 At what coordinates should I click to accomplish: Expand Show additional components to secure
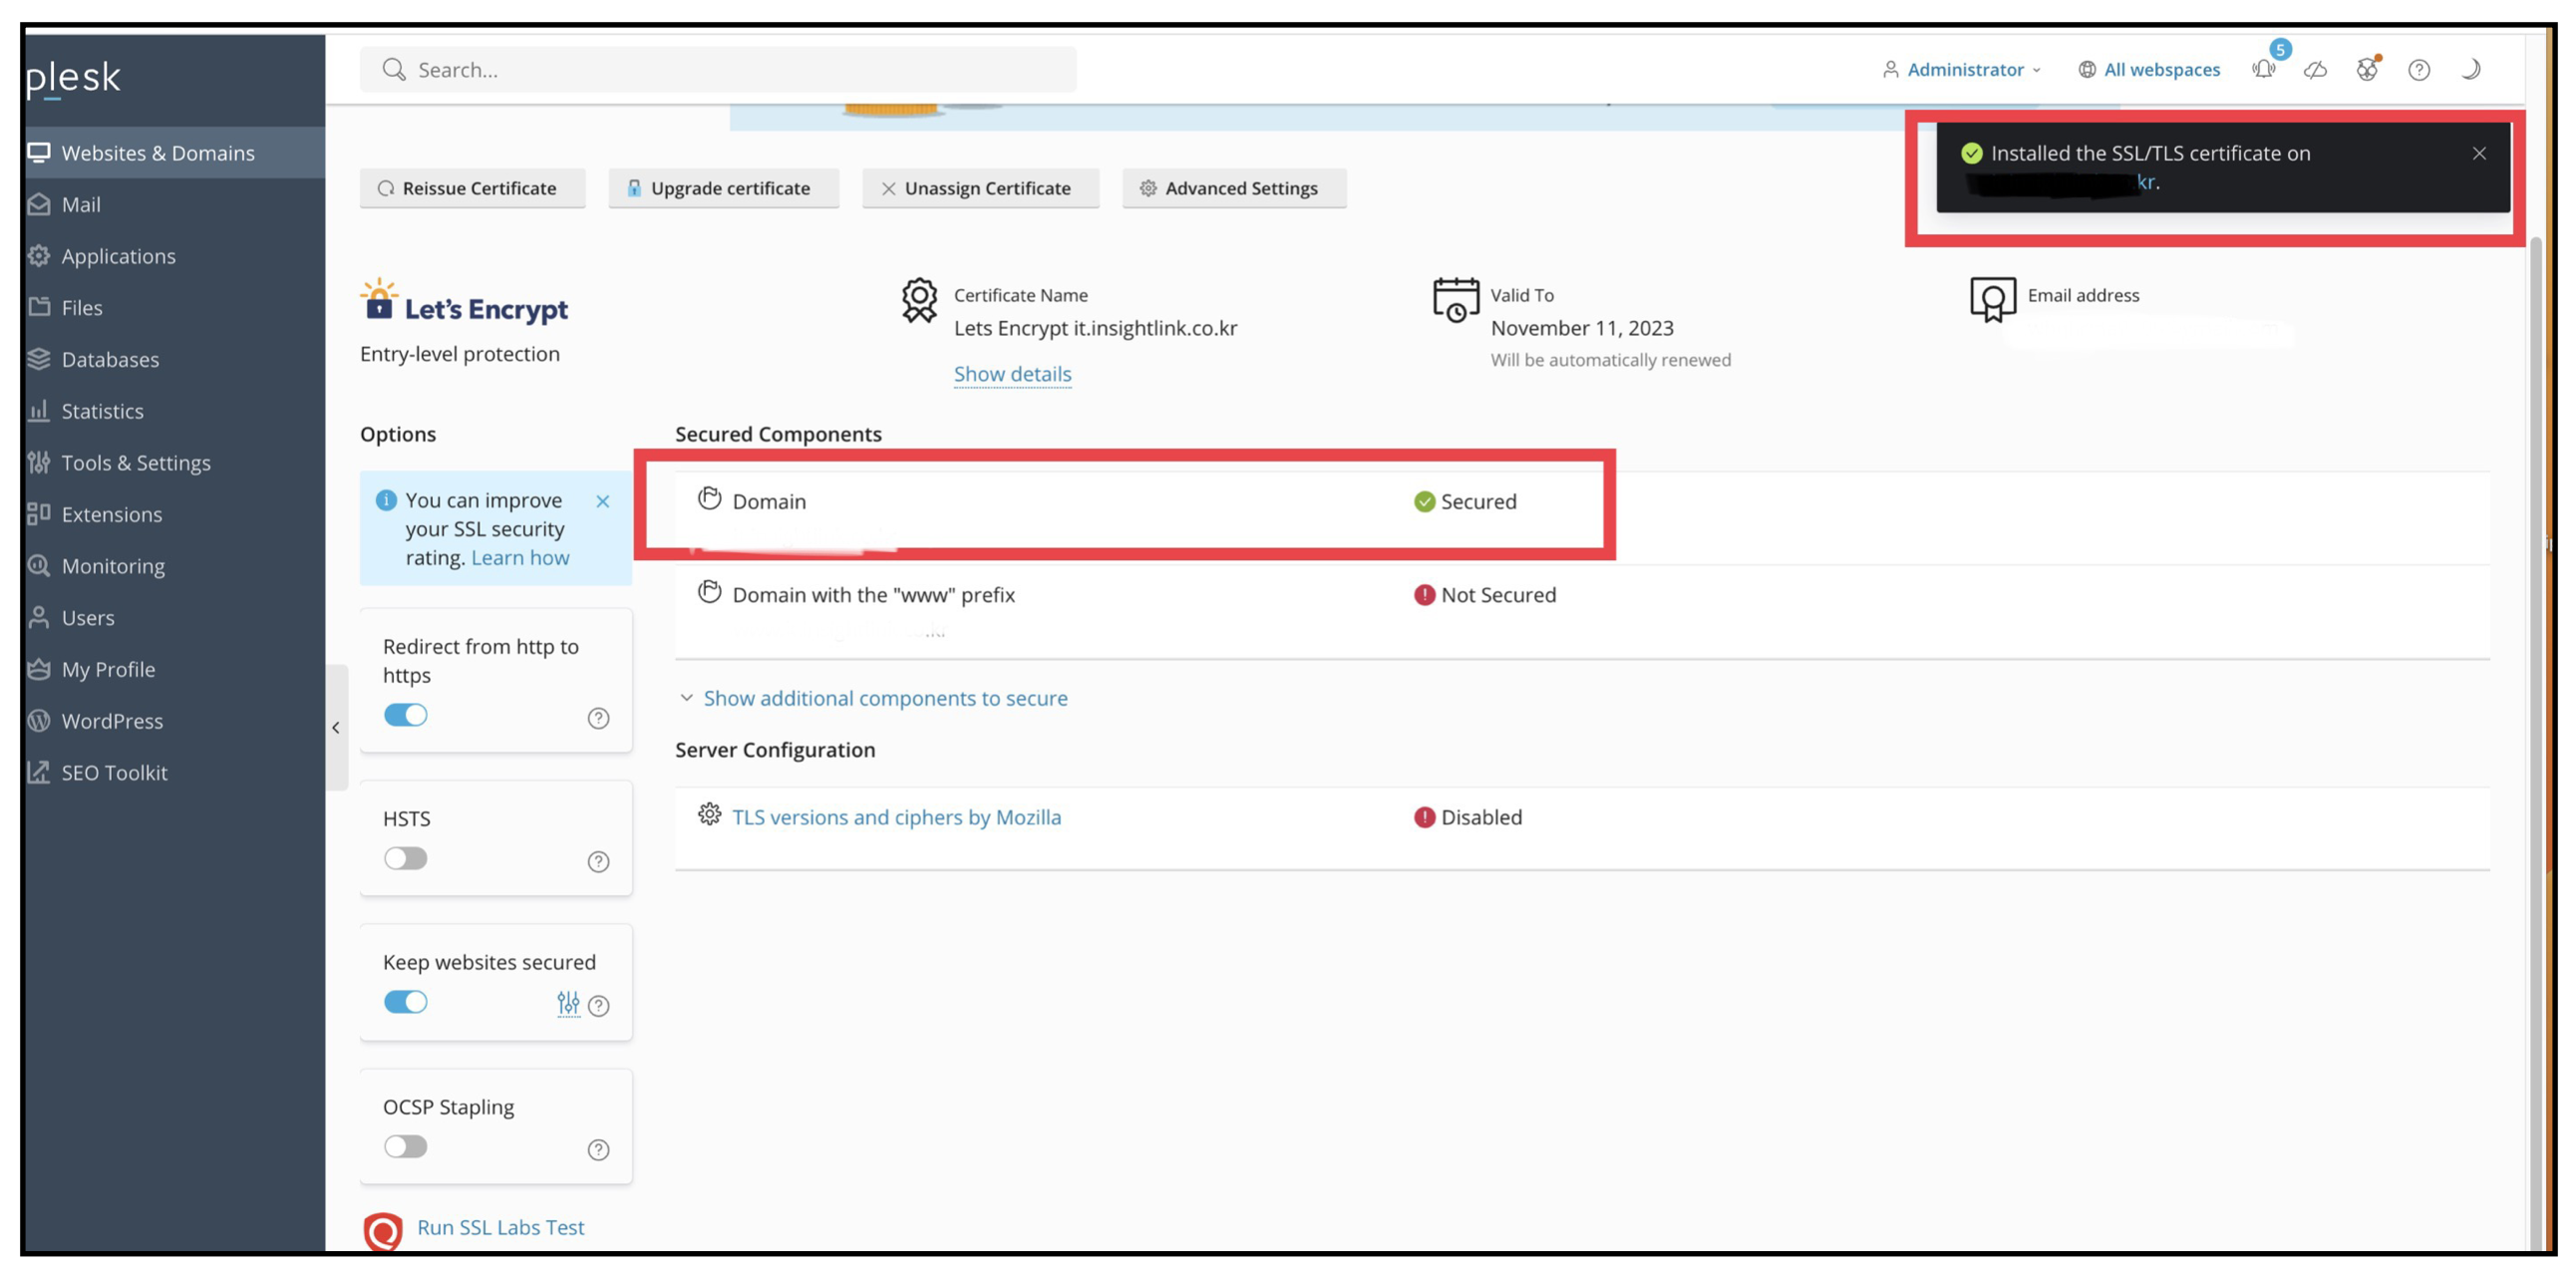point(884,698)
